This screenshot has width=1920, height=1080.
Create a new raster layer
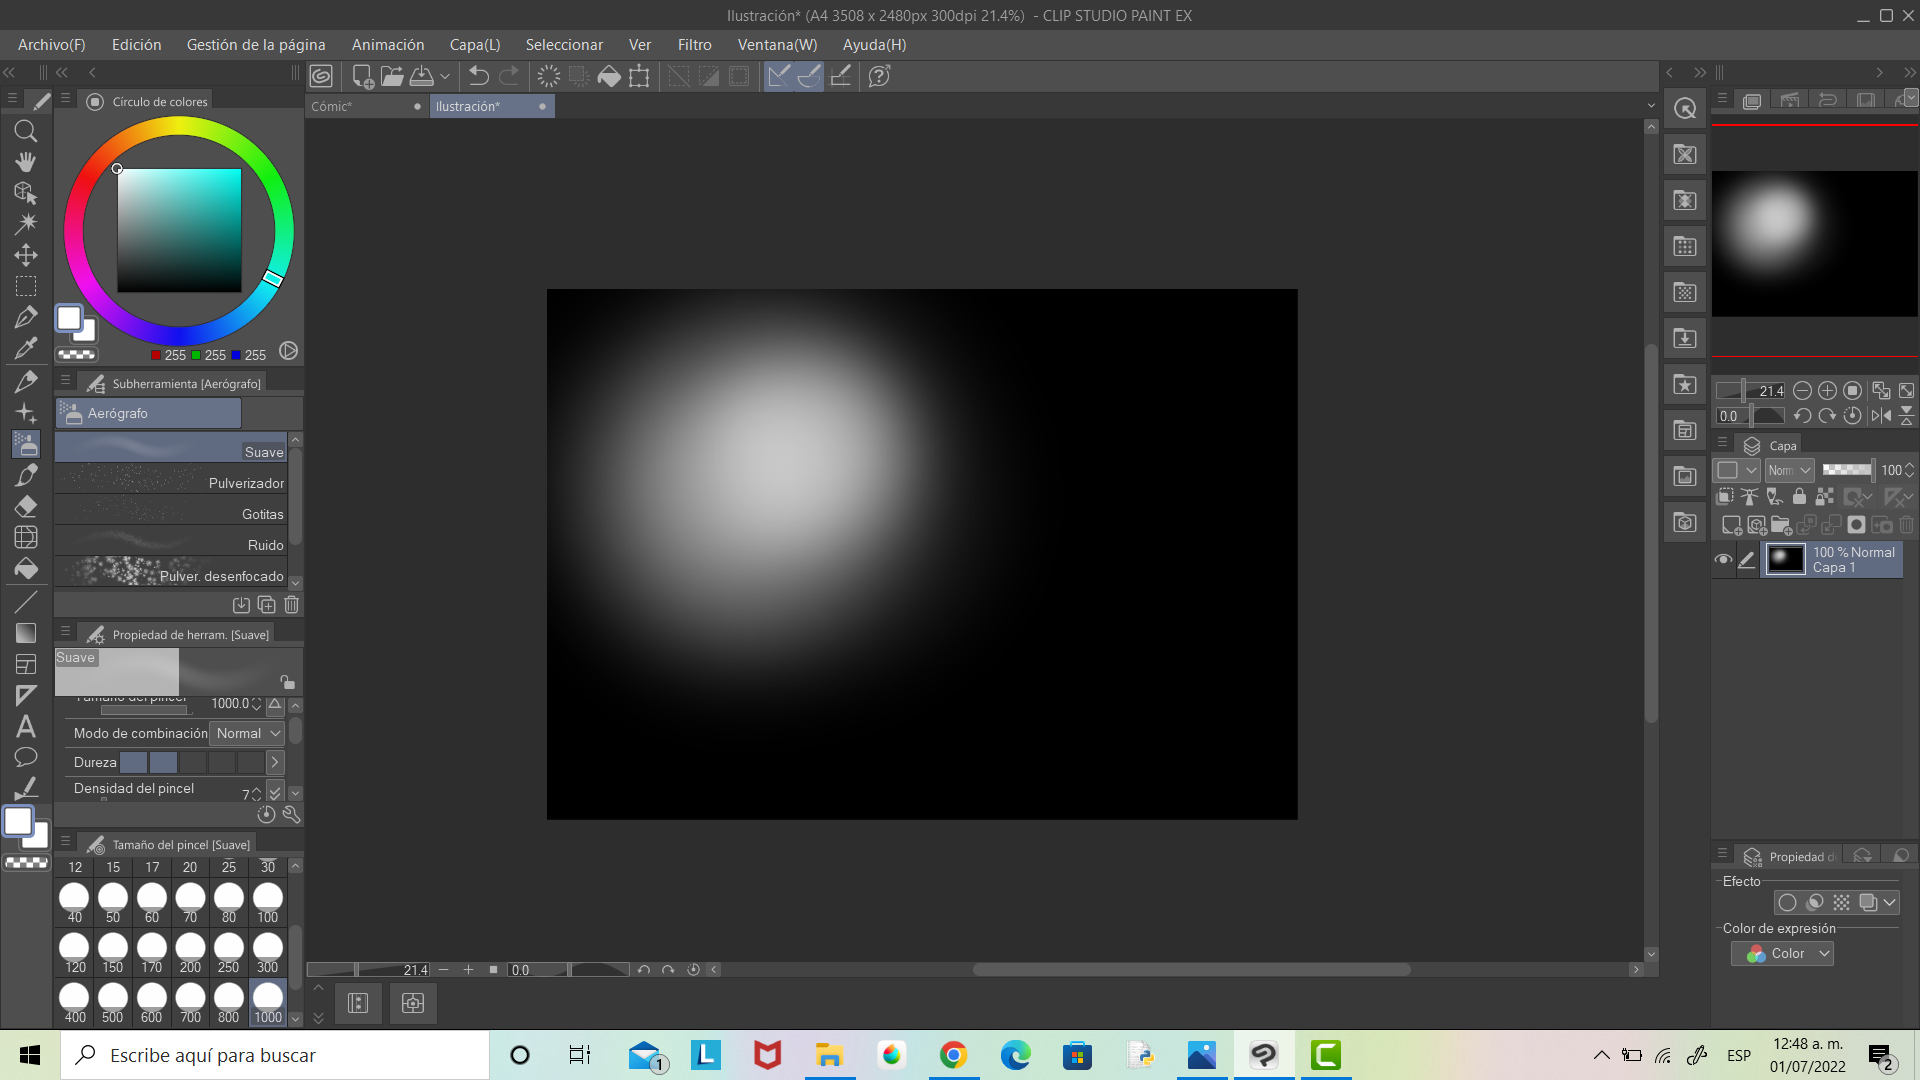click(1731, 525)
